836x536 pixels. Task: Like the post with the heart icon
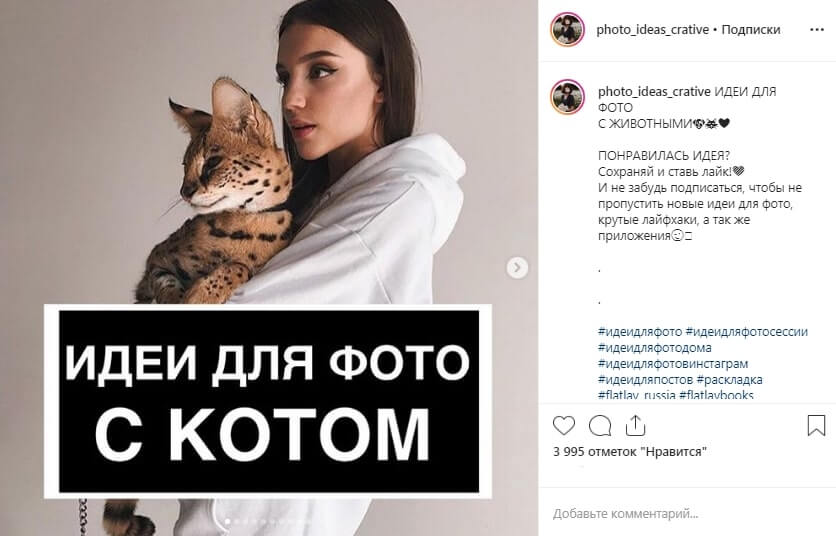[x=564, y=426]
